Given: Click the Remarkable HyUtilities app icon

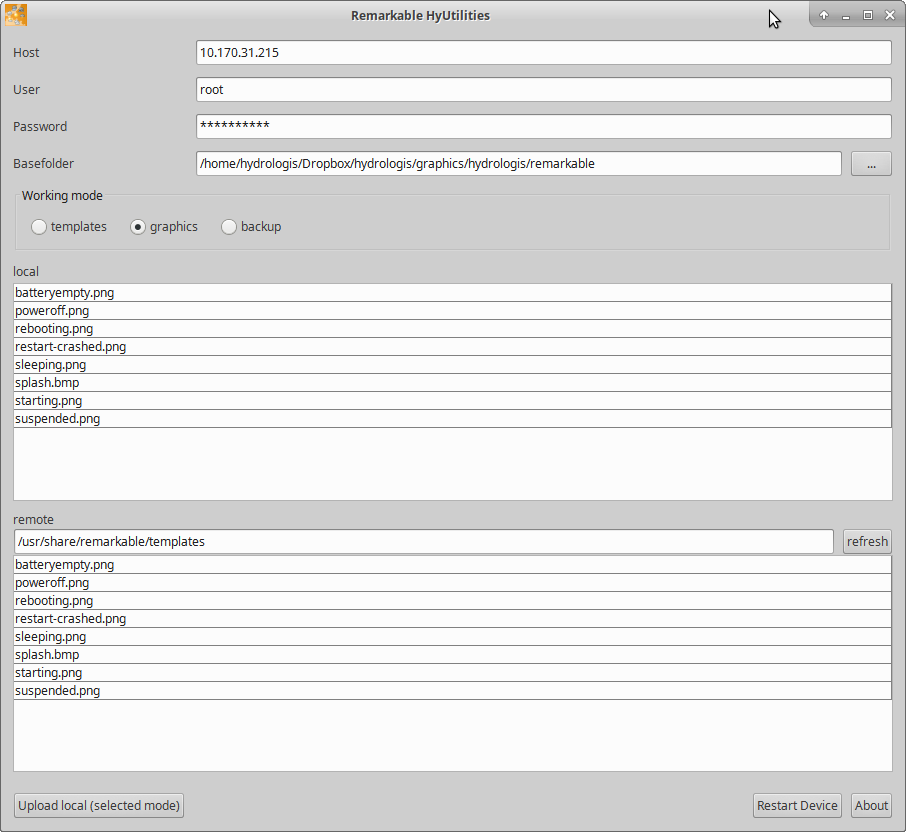Looking at the screenshot, I should coord(16,15).
